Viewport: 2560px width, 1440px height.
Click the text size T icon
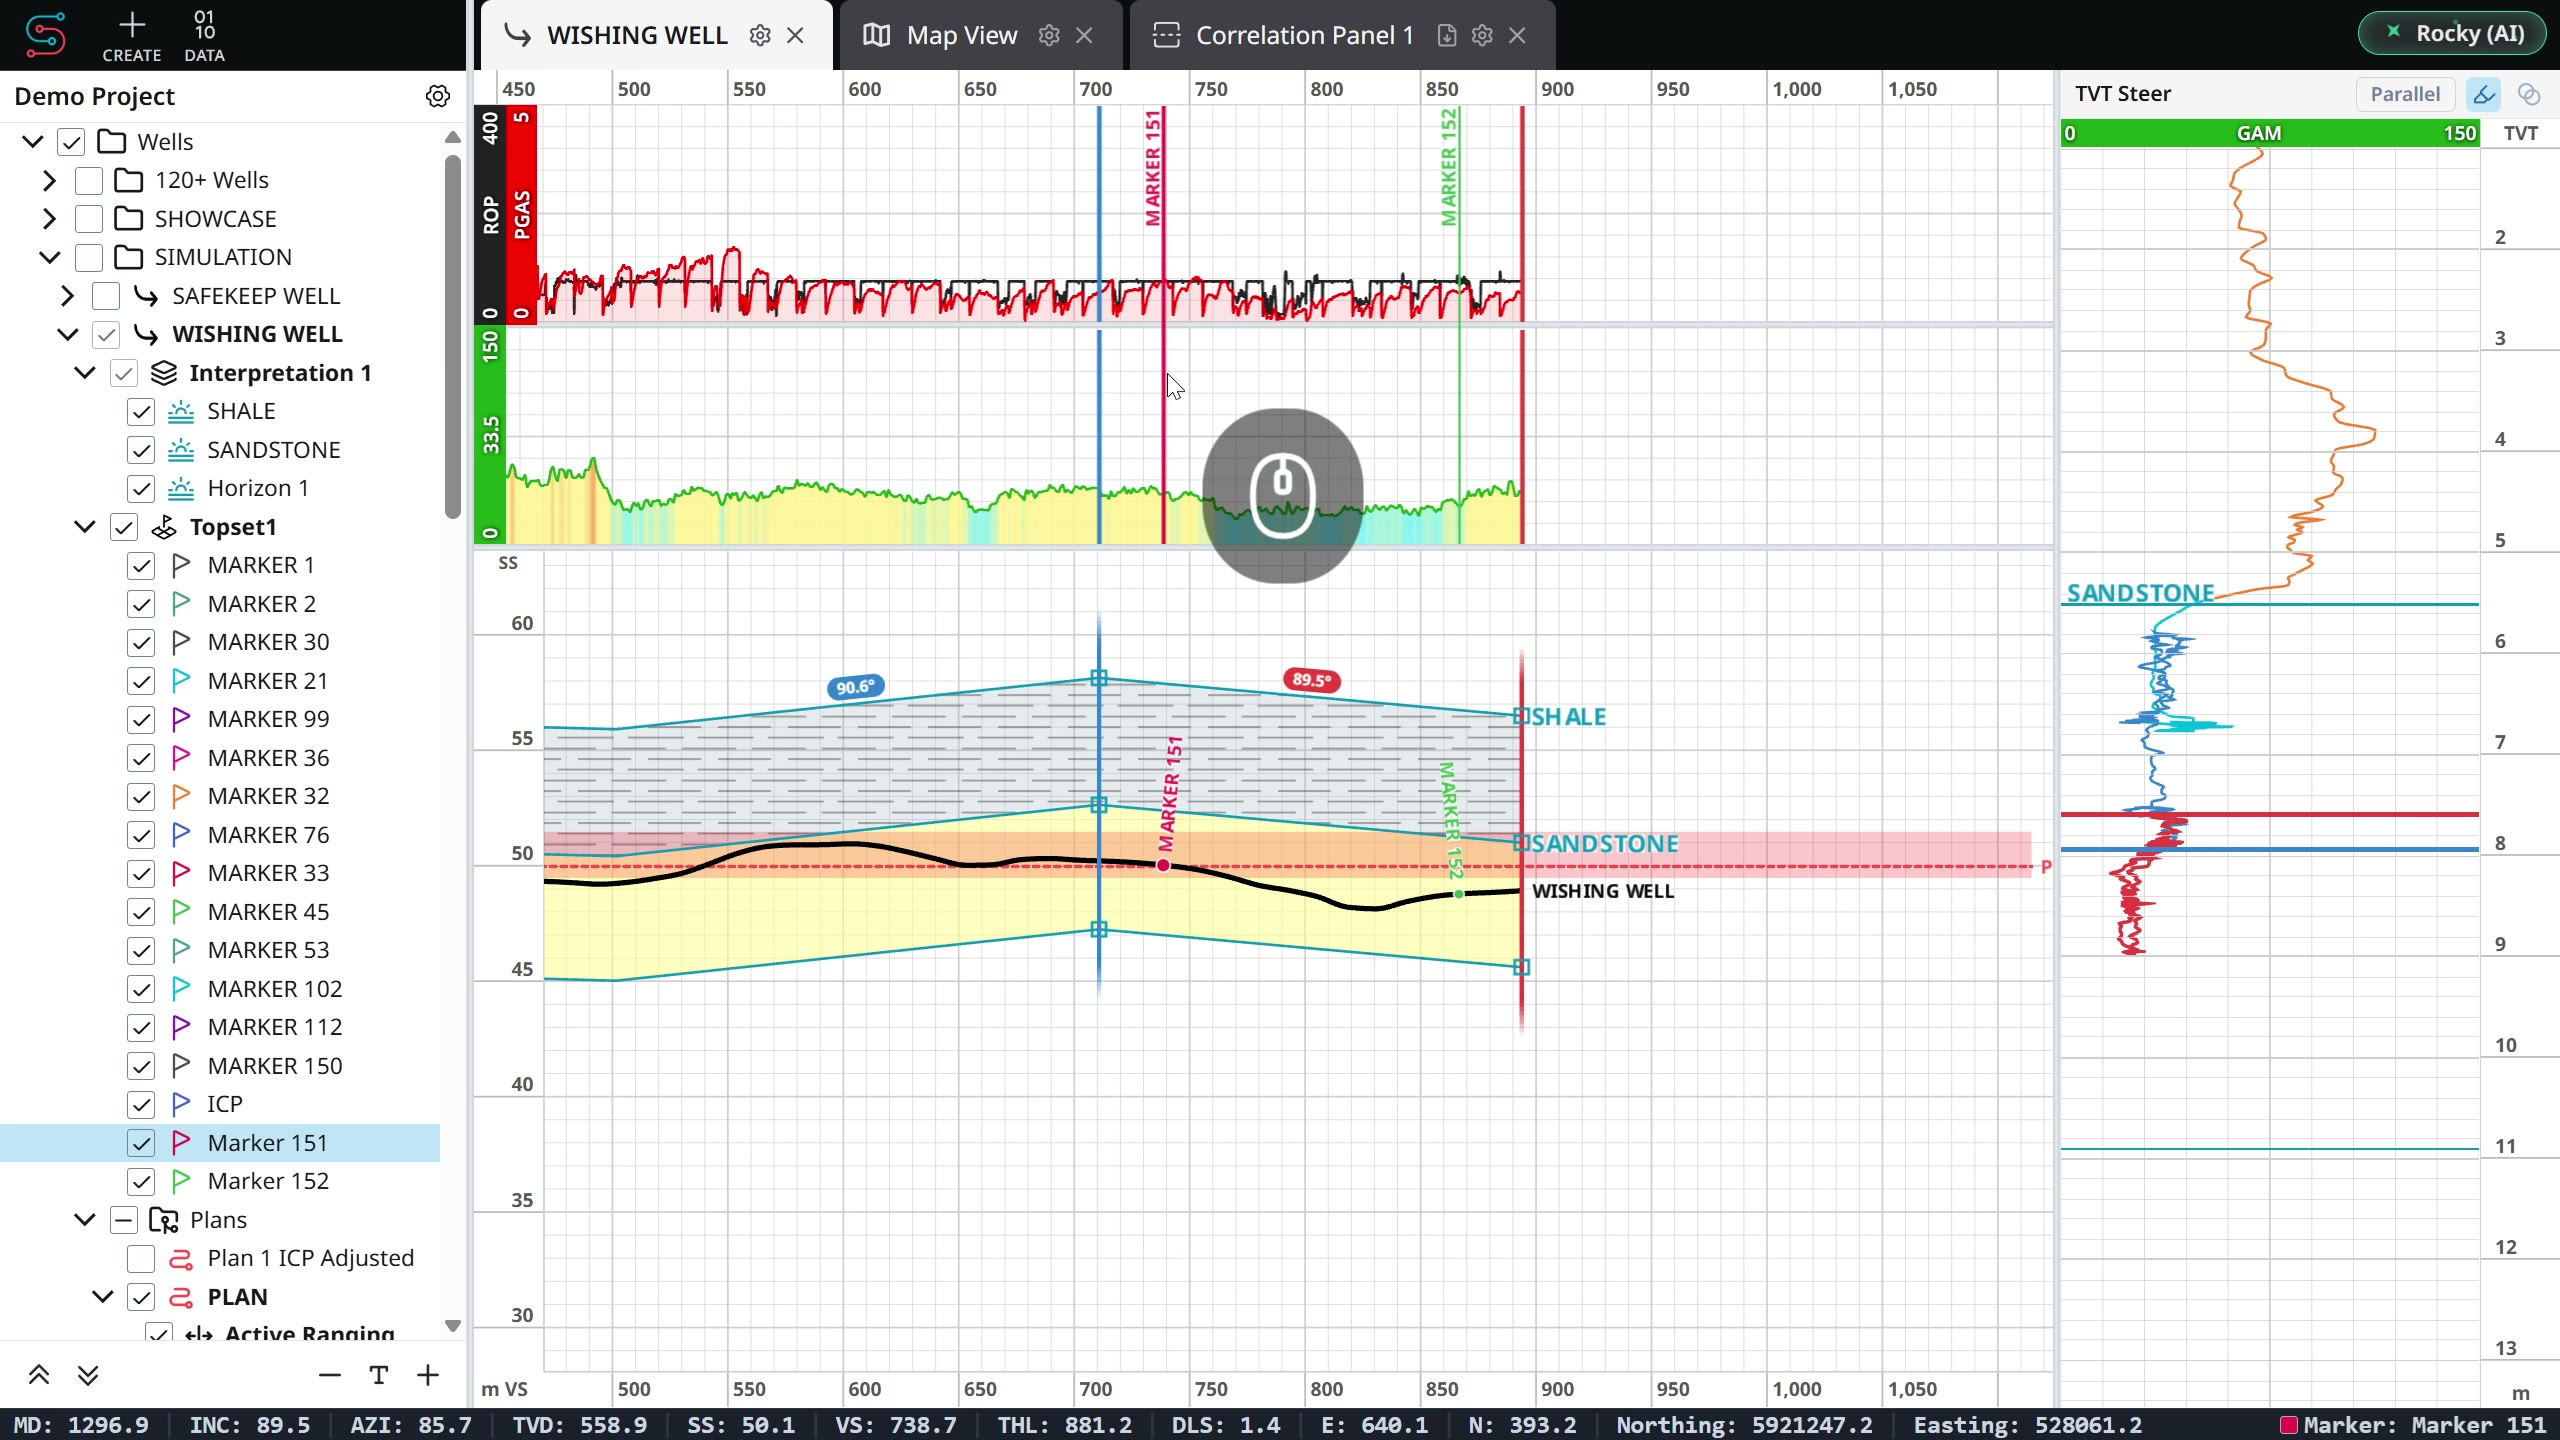coord(379,1375)
